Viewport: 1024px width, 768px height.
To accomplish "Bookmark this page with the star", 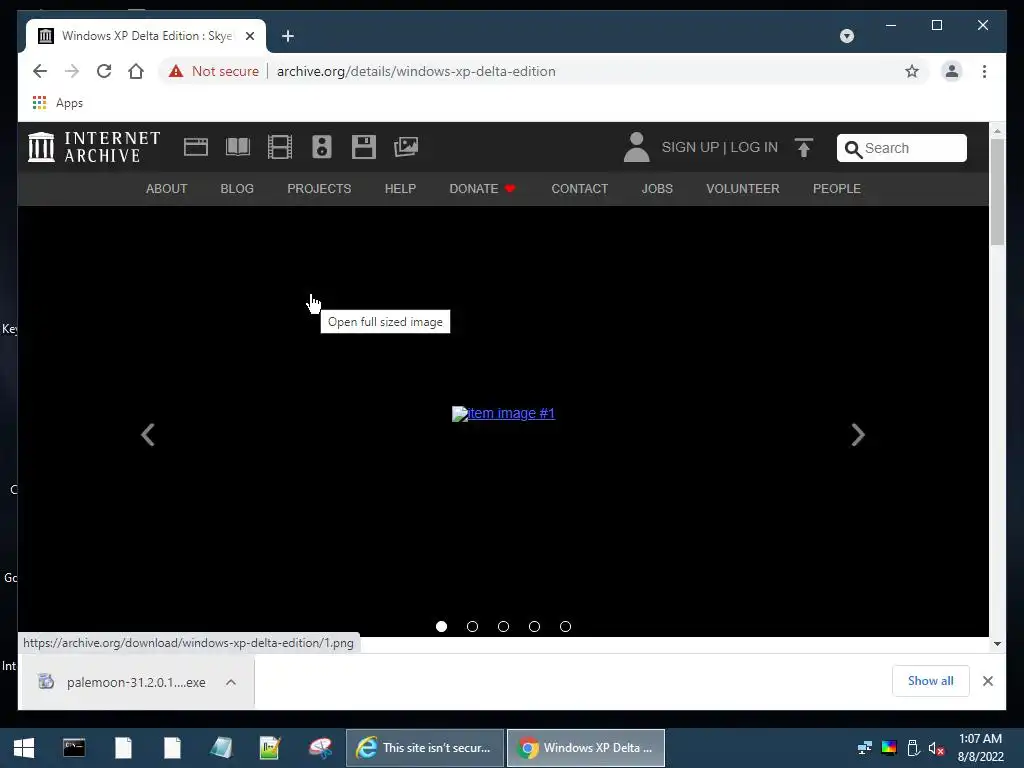I will tap(912, 71).
